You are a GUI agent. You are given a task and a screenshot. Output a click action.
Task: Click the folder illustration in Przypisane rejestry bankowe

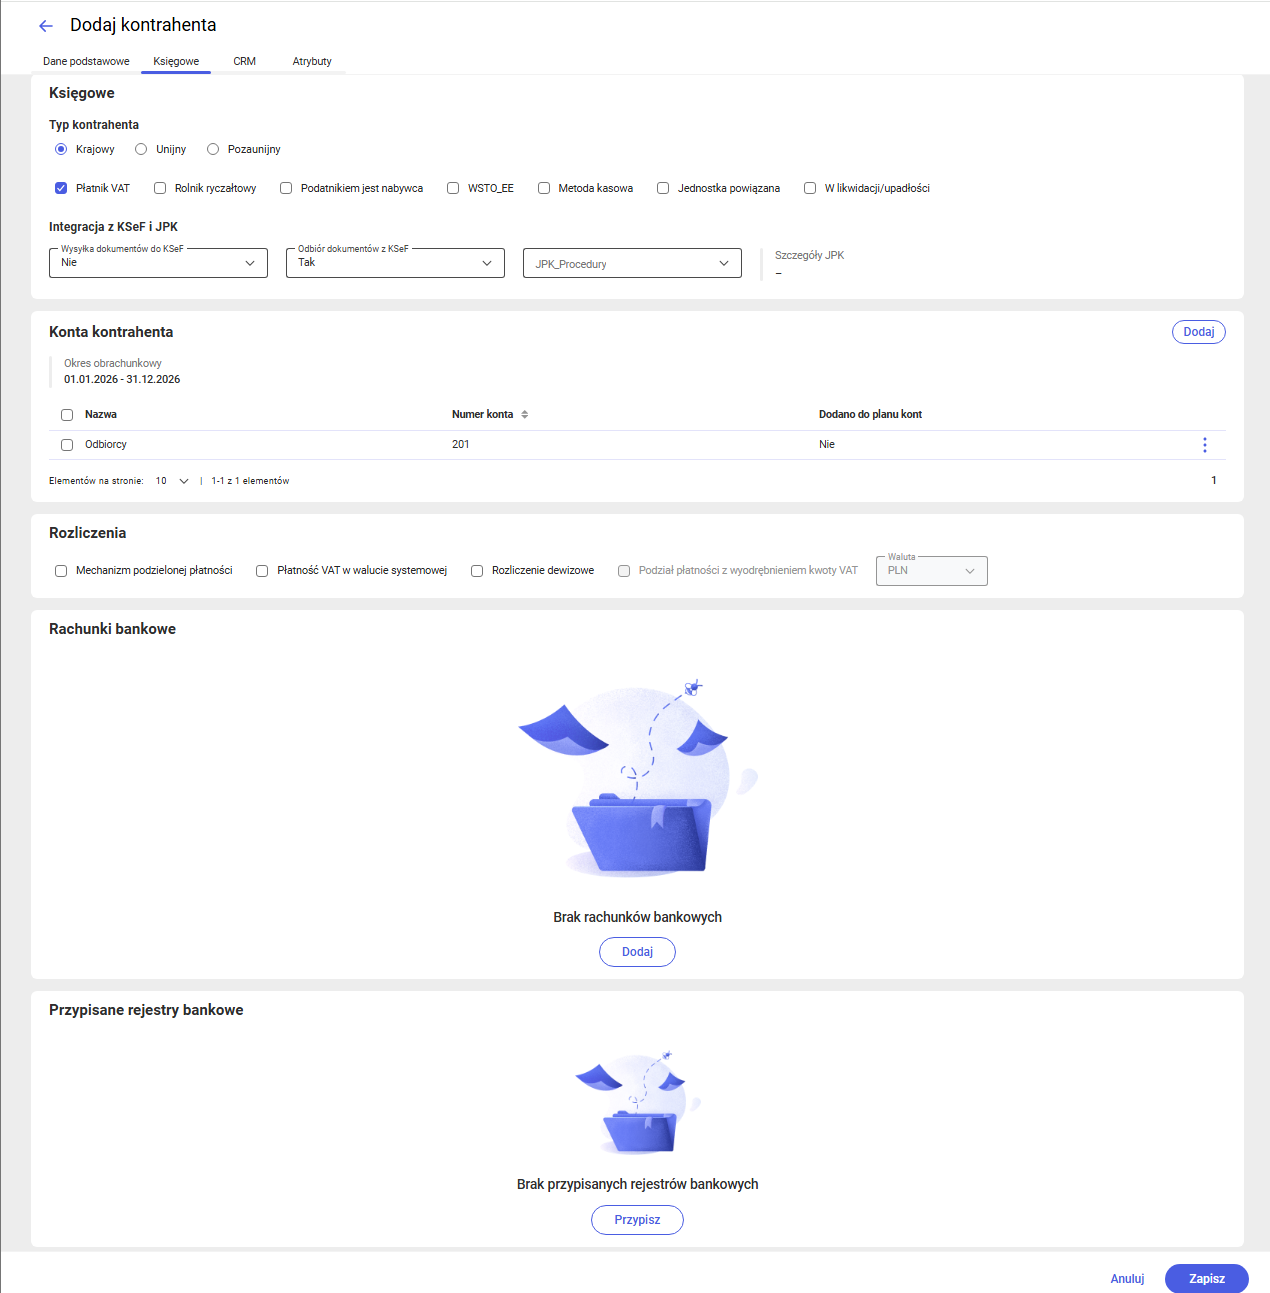click(638, 1103)
